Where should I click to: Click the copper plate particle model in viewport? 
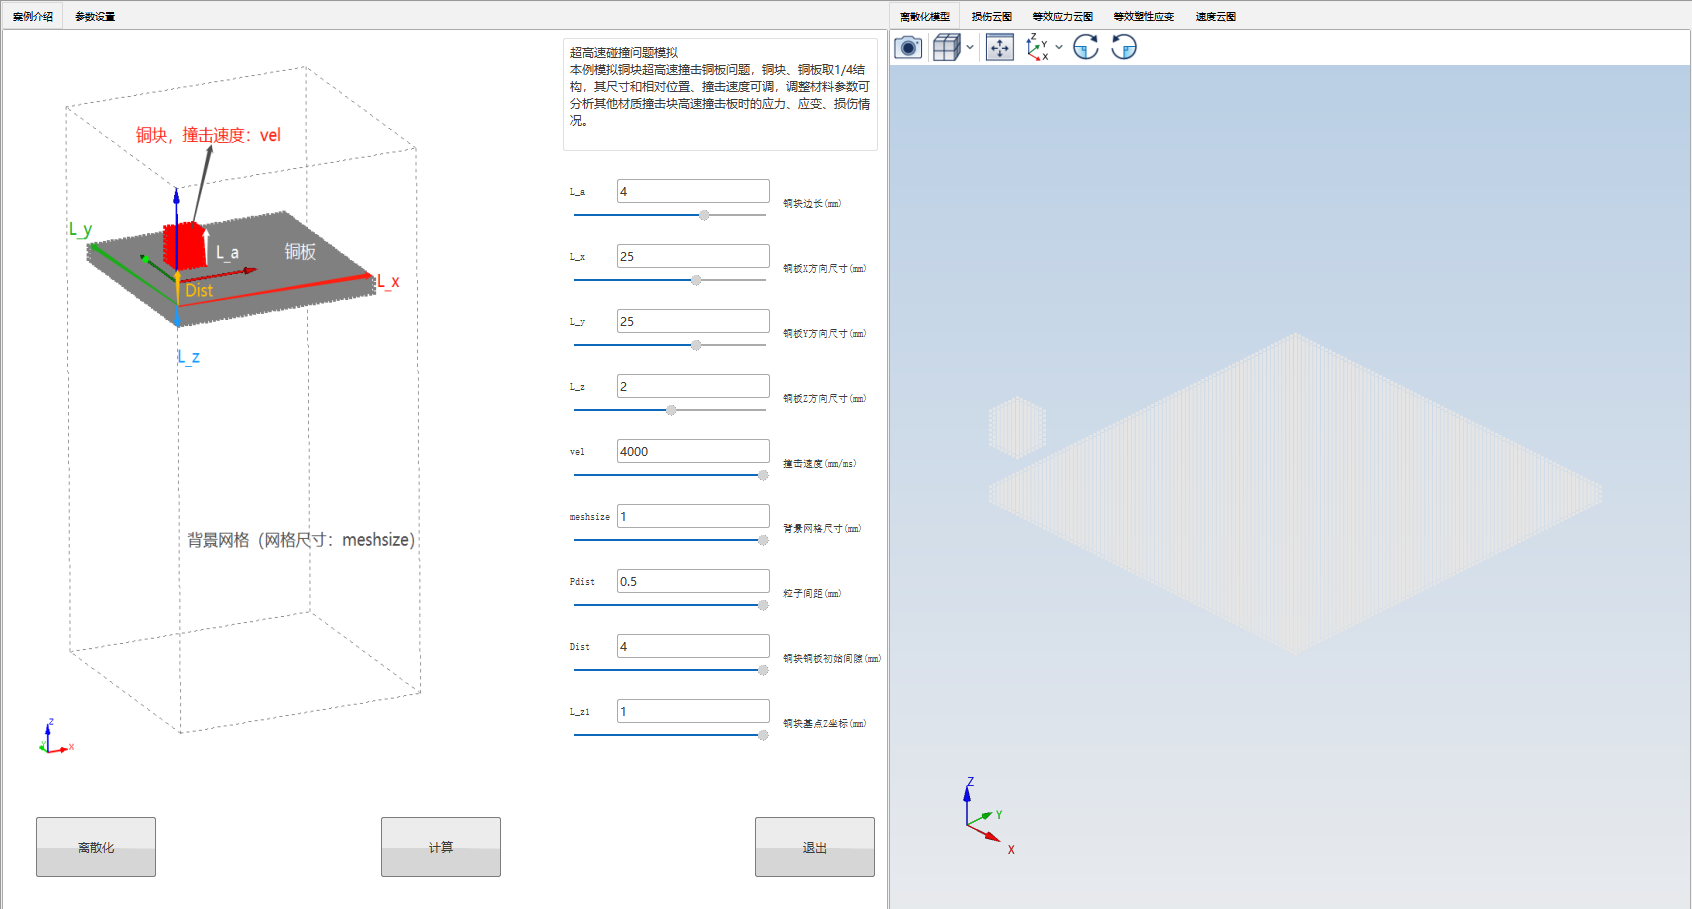click(x=1295, y=493)
